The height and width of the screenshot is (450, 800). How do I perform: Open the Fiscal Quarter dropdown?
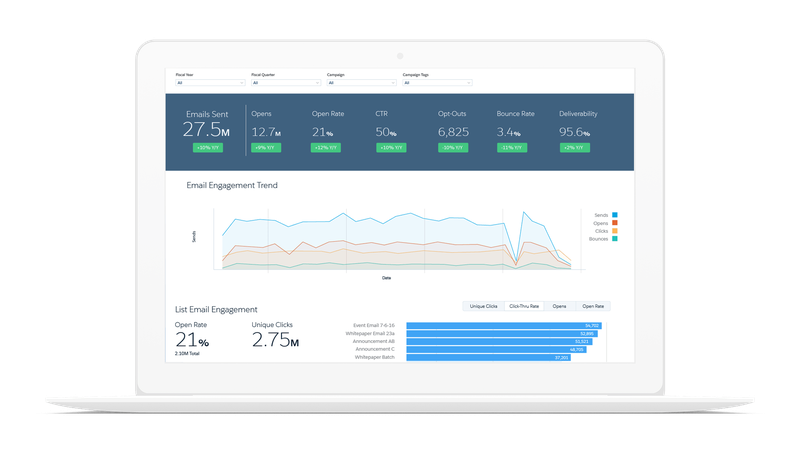286,83
